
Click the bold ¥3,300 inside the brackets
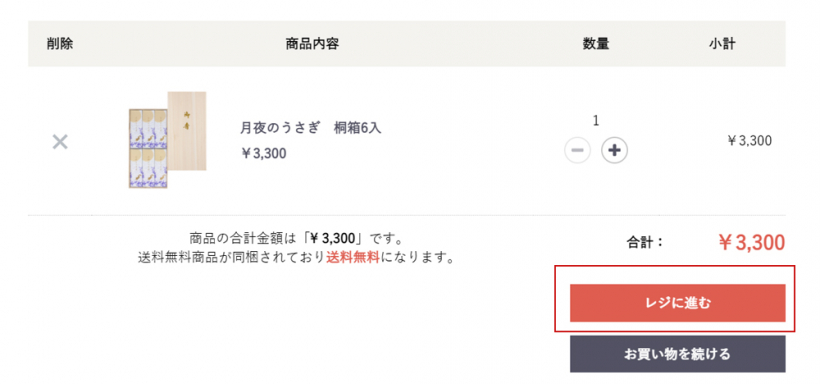coord(333,239)
